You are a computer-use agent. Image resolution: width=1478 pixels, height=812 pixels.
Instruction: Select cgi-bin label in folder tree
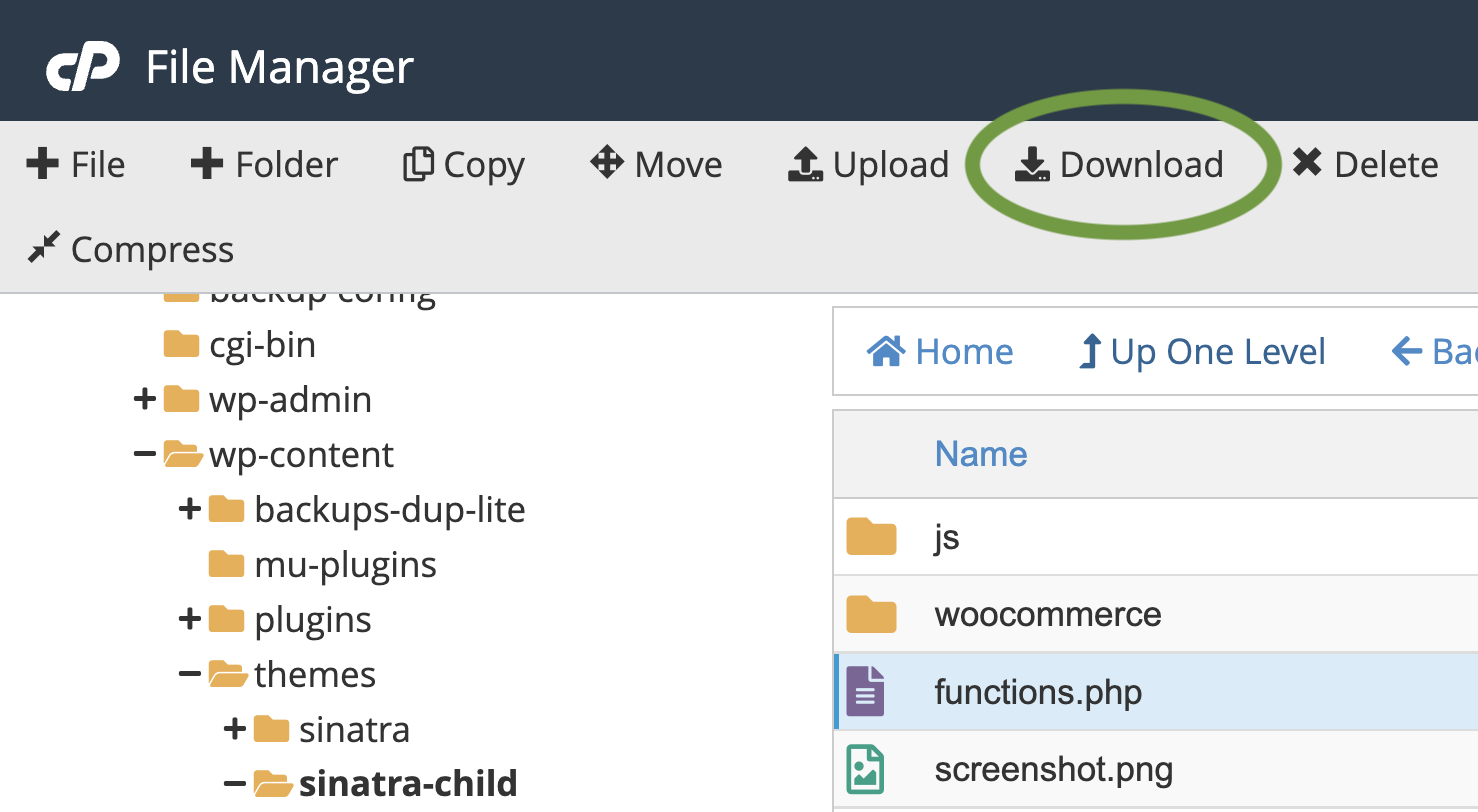click(263, 345)
